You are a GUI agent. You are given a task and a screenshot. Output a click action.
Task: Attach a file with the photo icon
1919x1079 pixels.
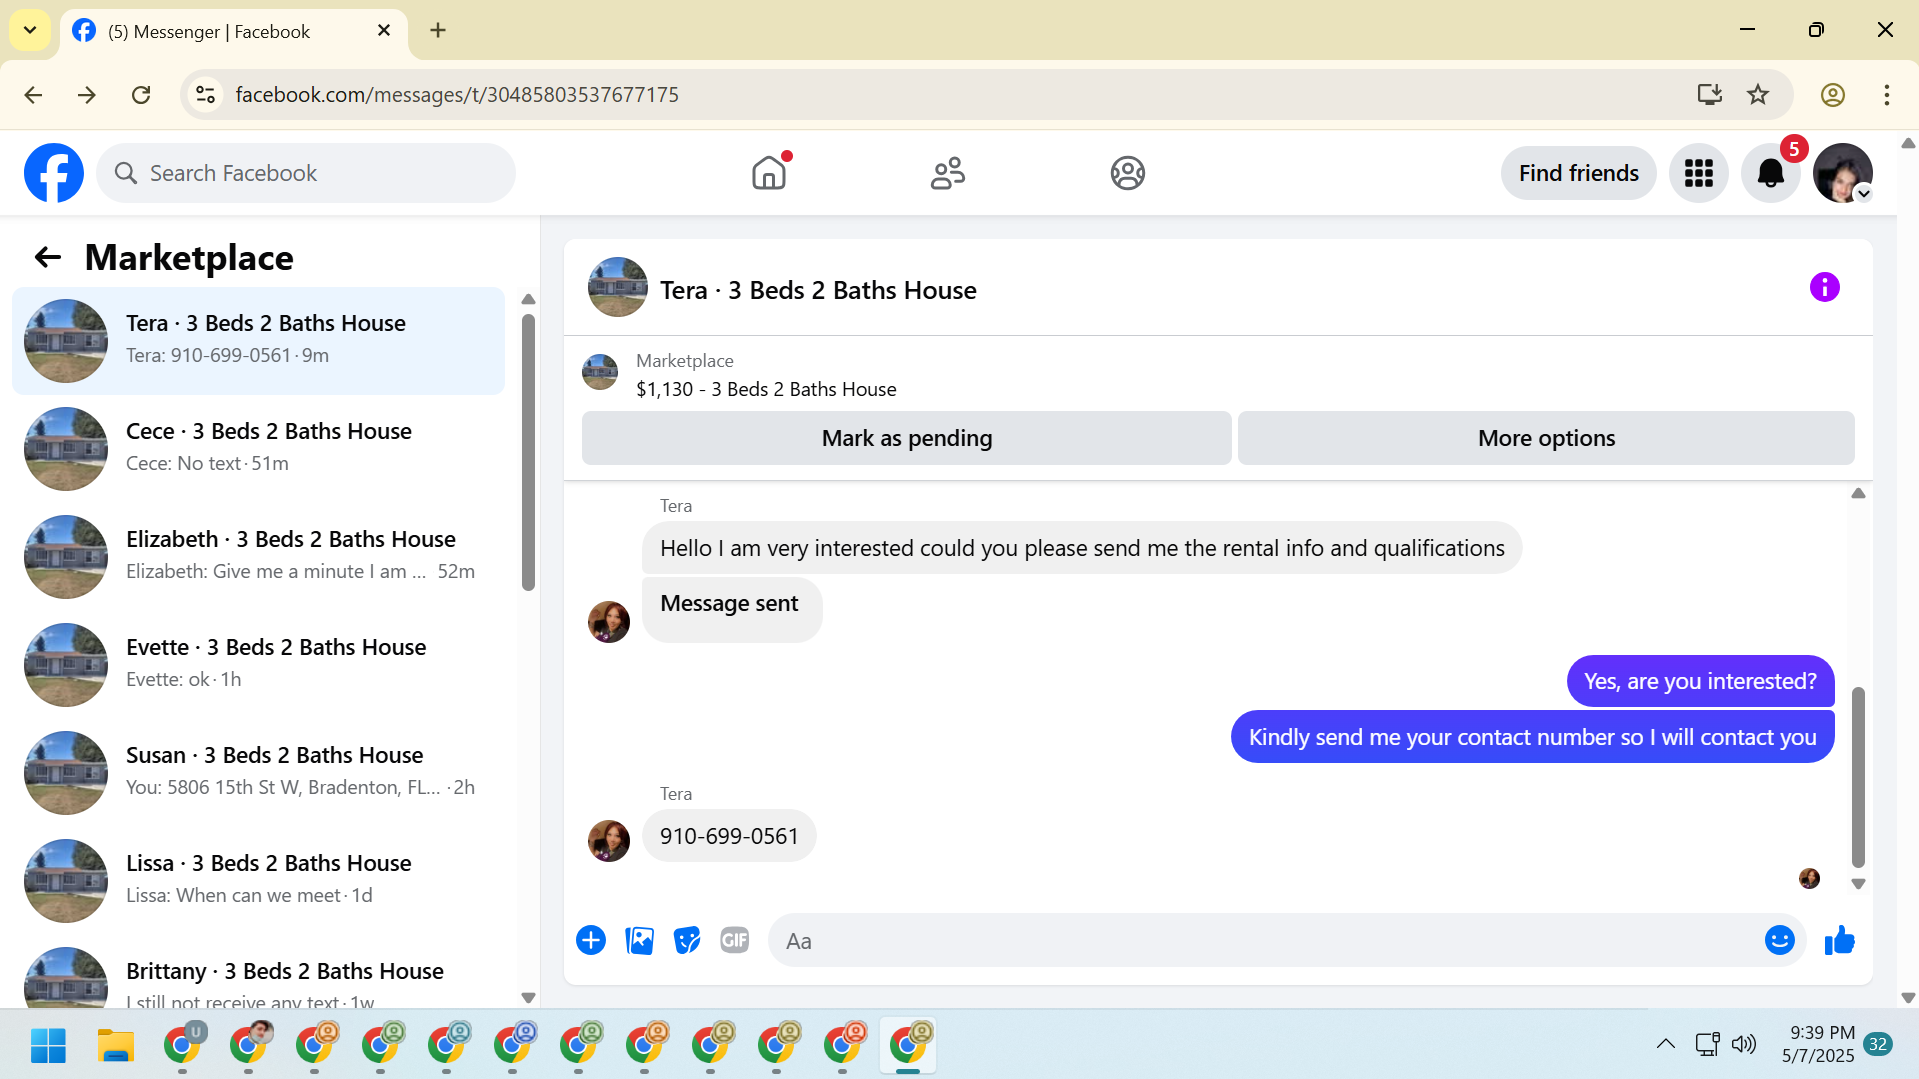pos(639,940)
